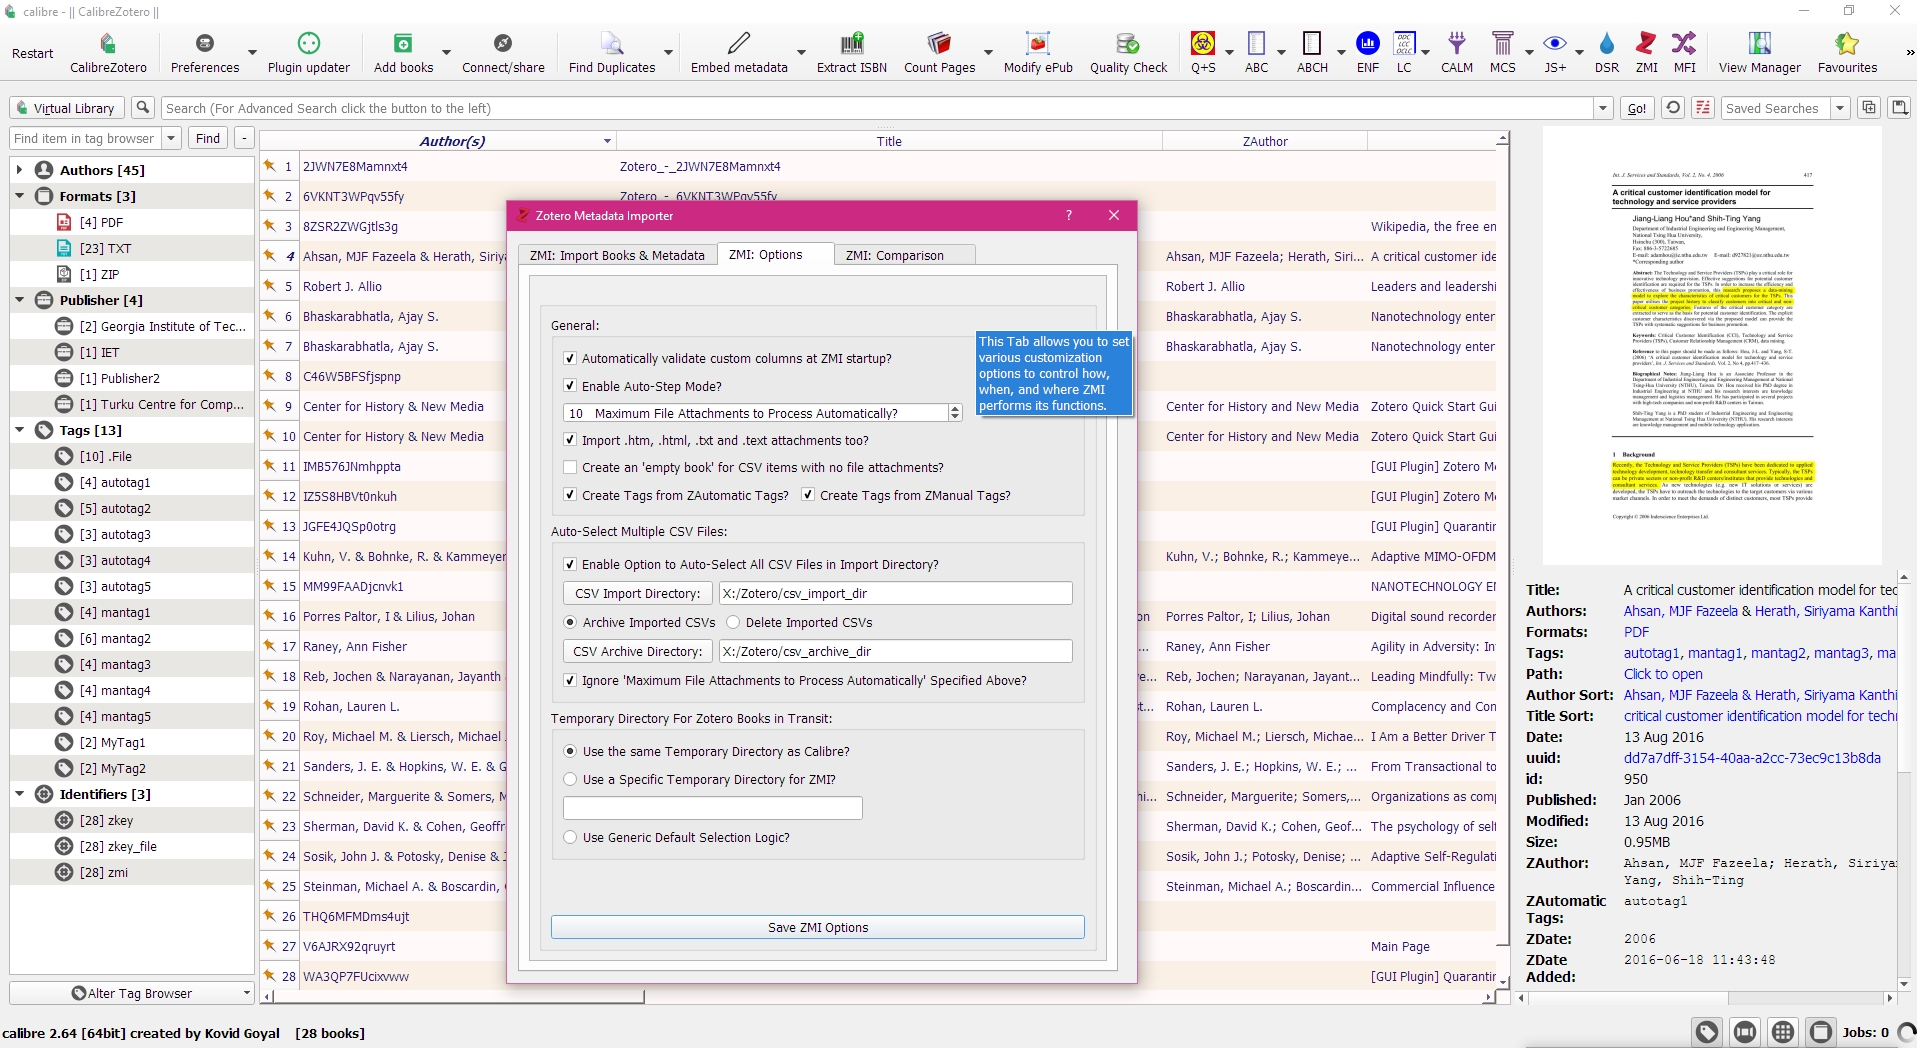Toggle Create Tags from ZAutomatic Tags
The width and height of the screenshot is (1917, 1048).
570,495
